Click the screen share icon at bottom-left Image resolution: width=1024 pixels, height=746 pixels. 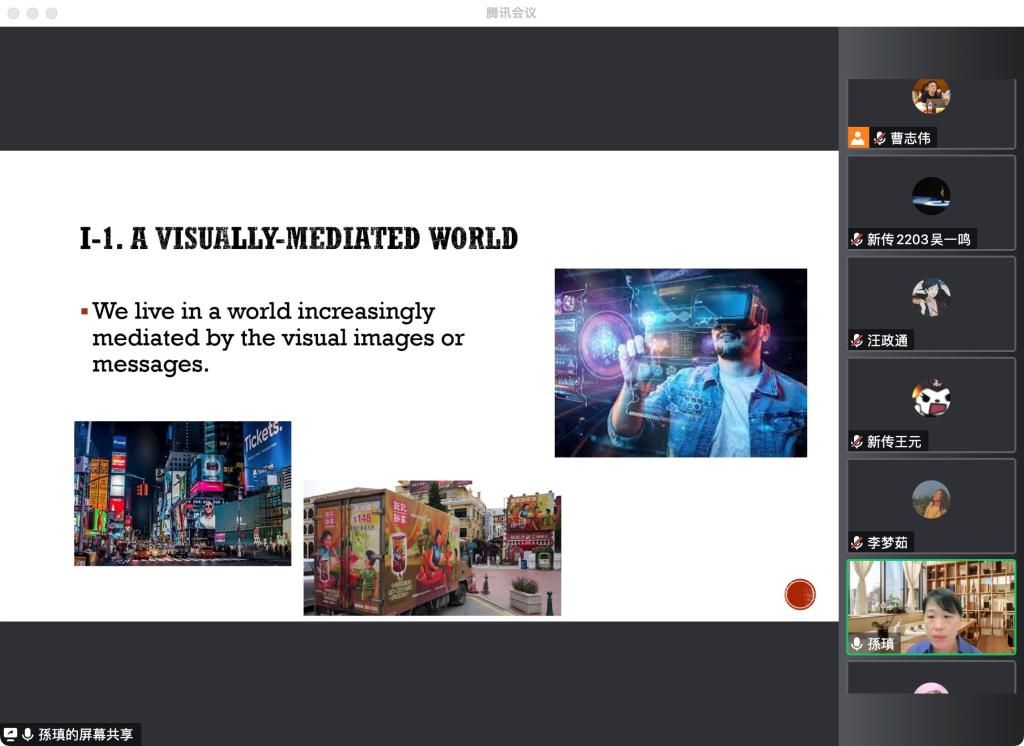(x=11, y=735)
